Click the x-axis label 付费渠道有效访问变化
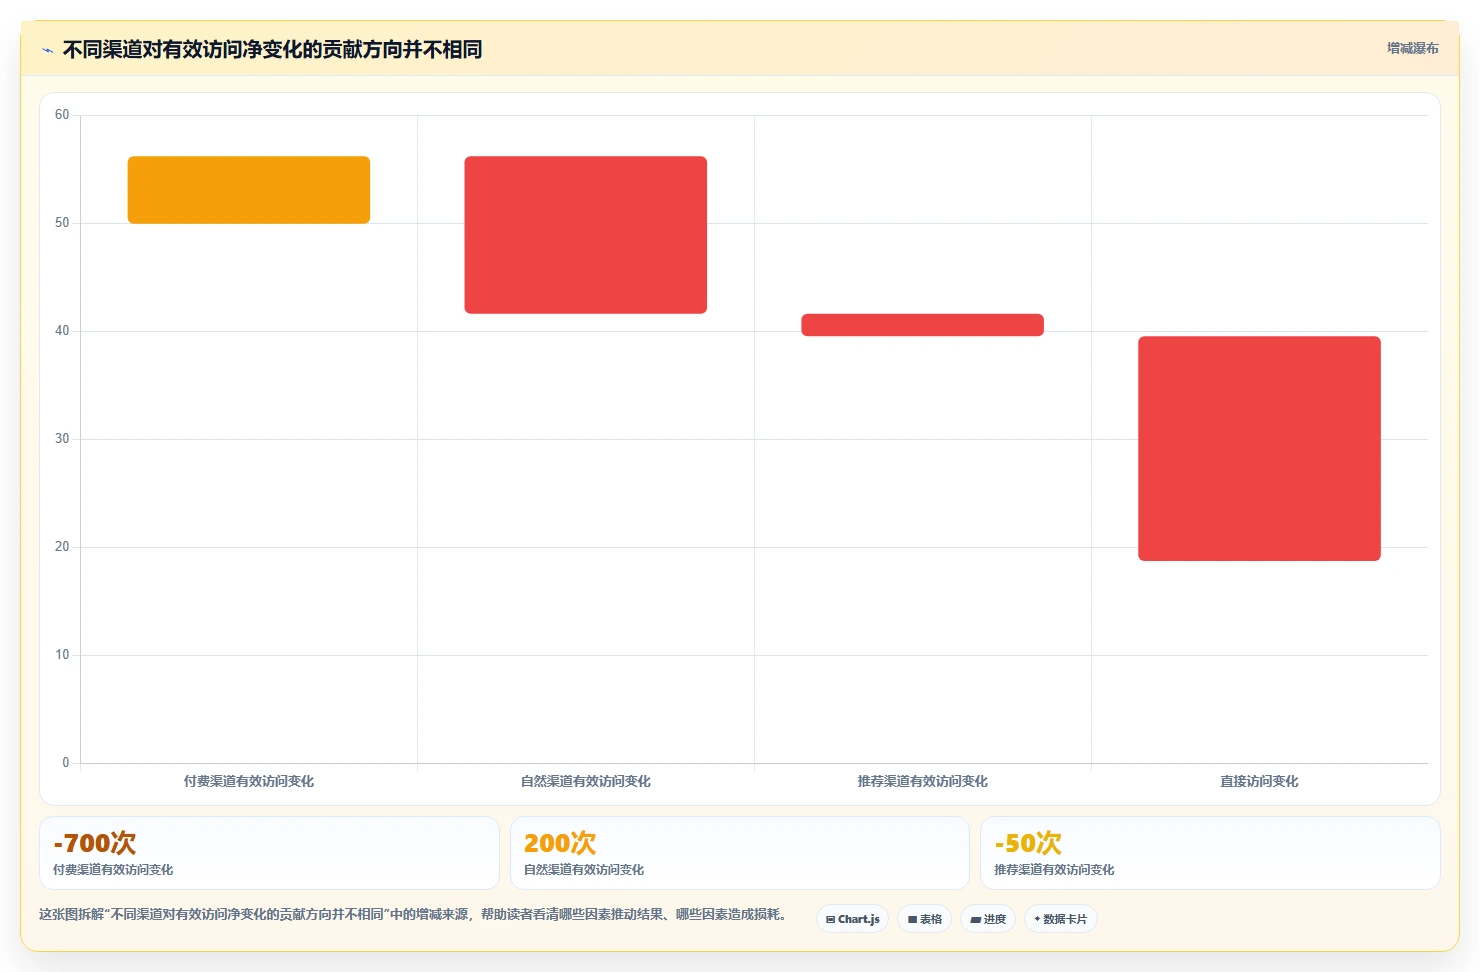The image size is (1480, 972). (249, 781)
